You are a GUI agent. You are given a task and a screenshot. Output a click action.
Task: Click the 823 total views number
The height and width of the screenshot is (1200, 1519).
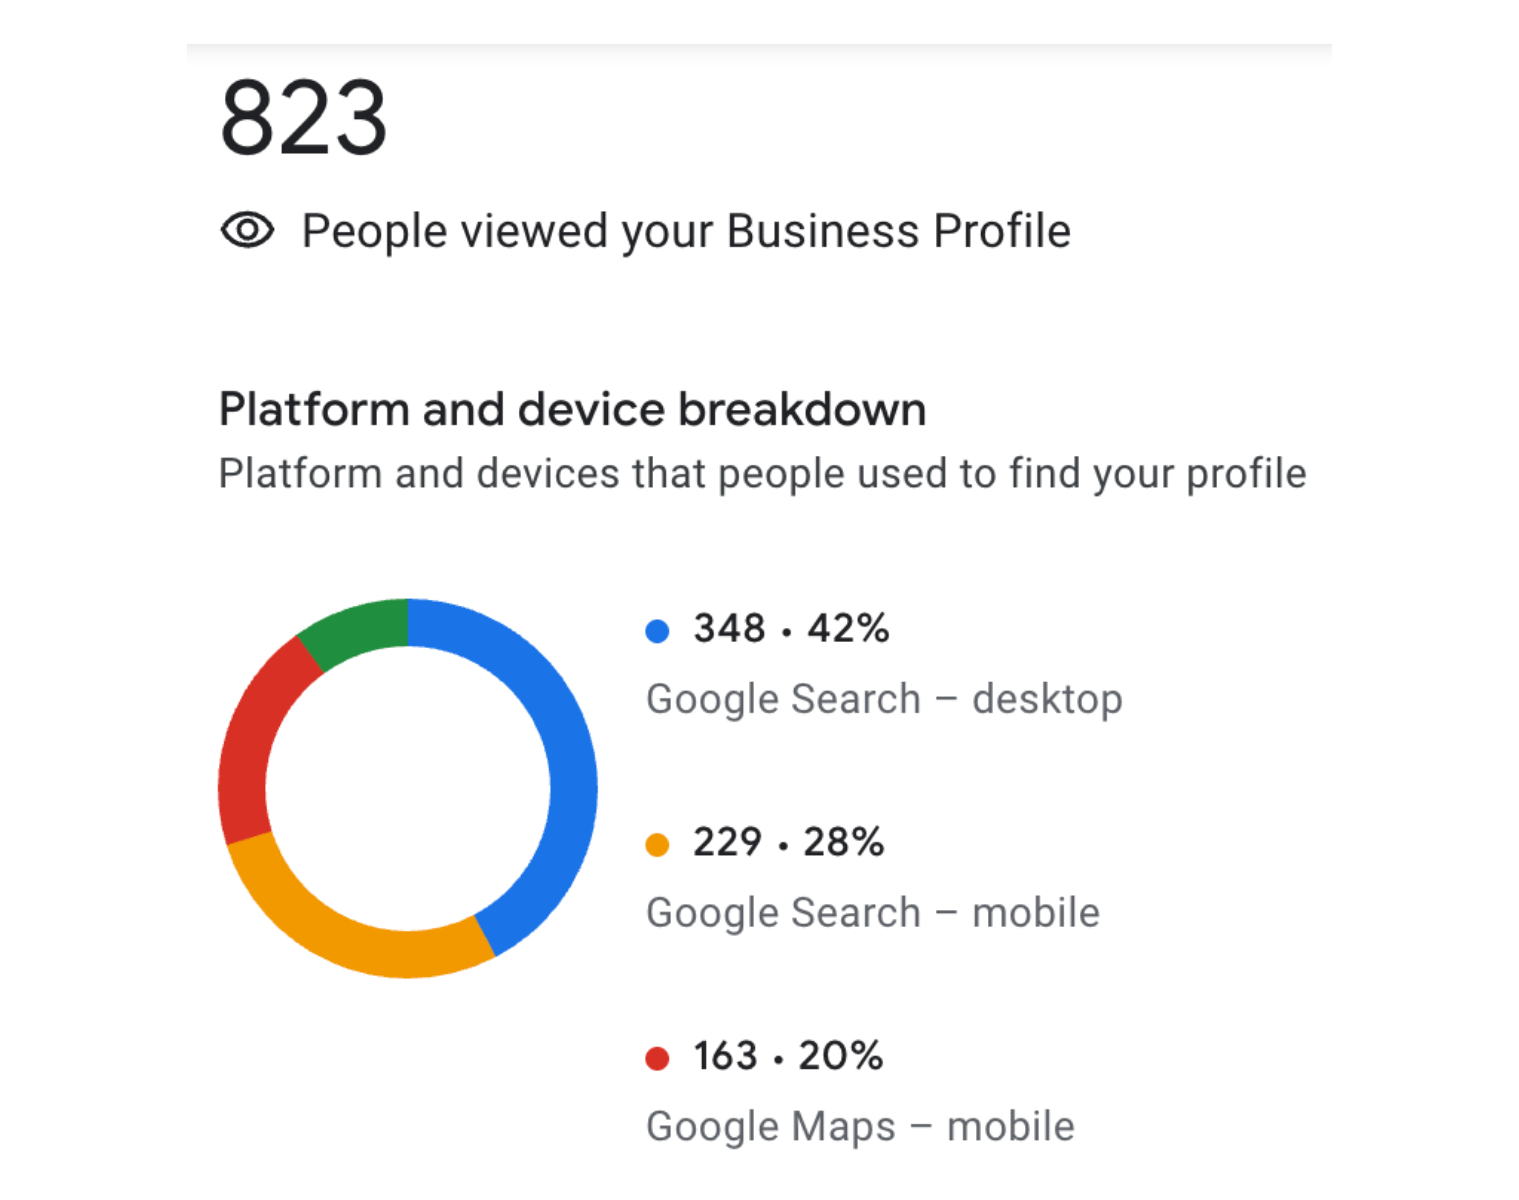303,119
